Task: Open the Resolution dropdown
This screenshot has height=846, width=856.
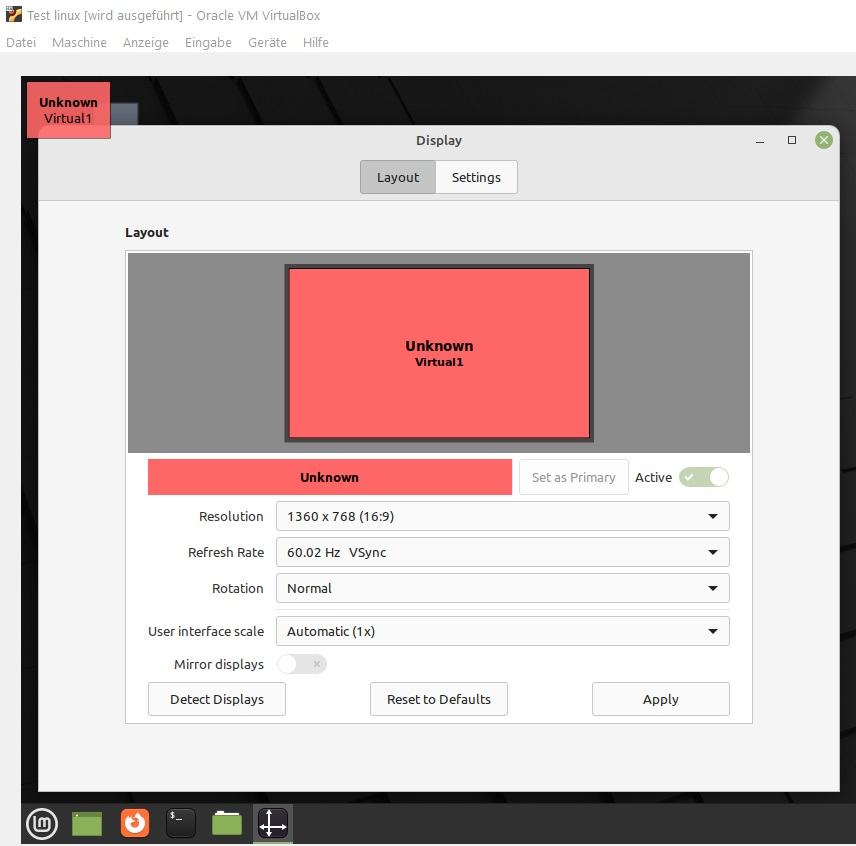Action: point(502,516)
